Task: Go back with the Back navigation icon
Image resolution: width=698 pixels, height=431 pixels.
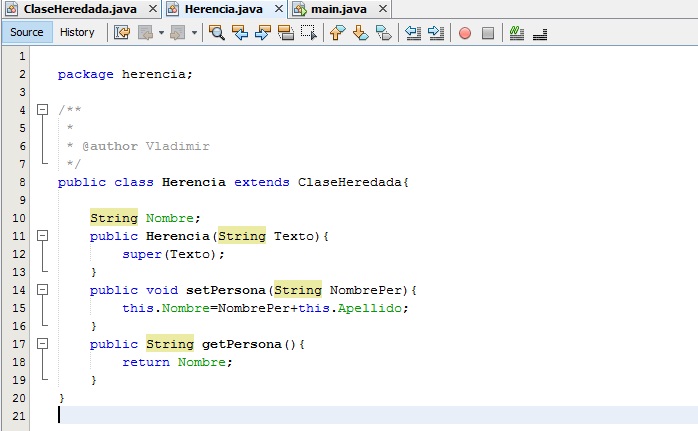Action: [146, 33]
